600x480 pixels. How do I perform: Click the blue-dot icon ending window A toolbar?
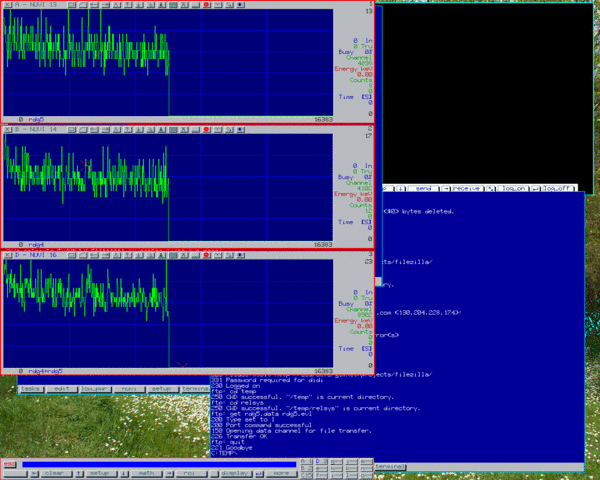(240, 5)
